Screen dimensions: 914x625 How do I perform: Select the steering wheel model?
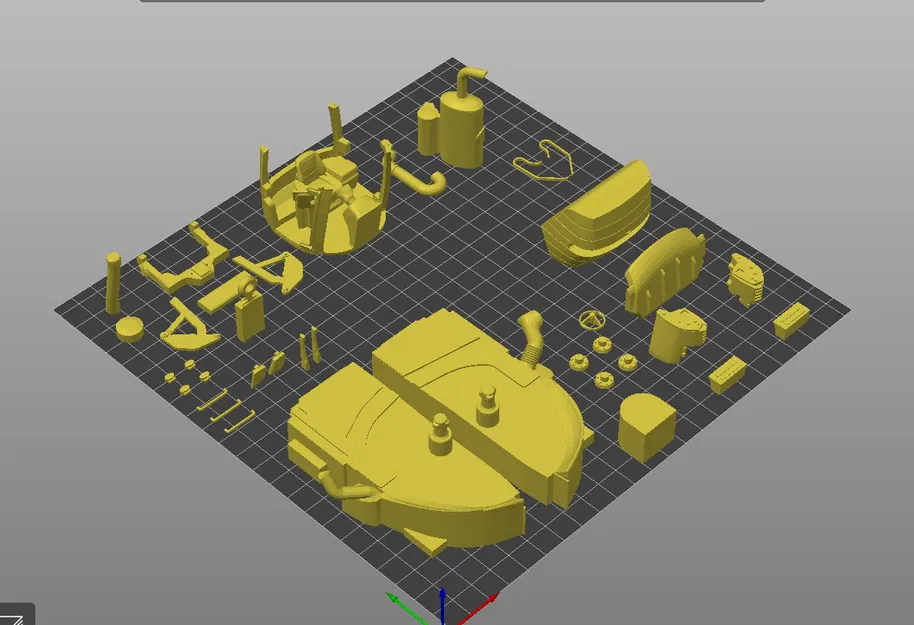[x=594, y=320]
